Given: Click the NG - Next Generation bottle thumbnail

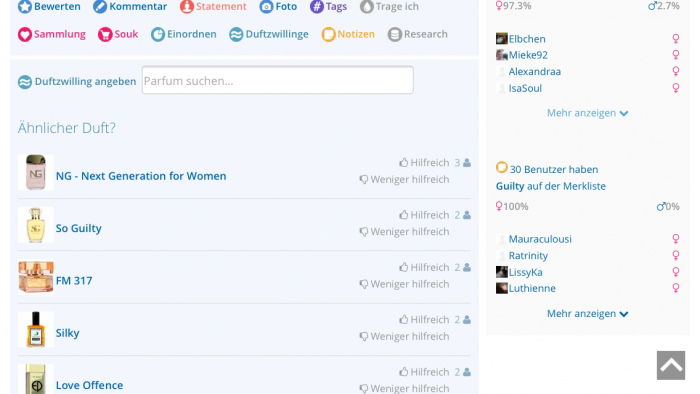Looking at the screenshot, I should [36, 173].
